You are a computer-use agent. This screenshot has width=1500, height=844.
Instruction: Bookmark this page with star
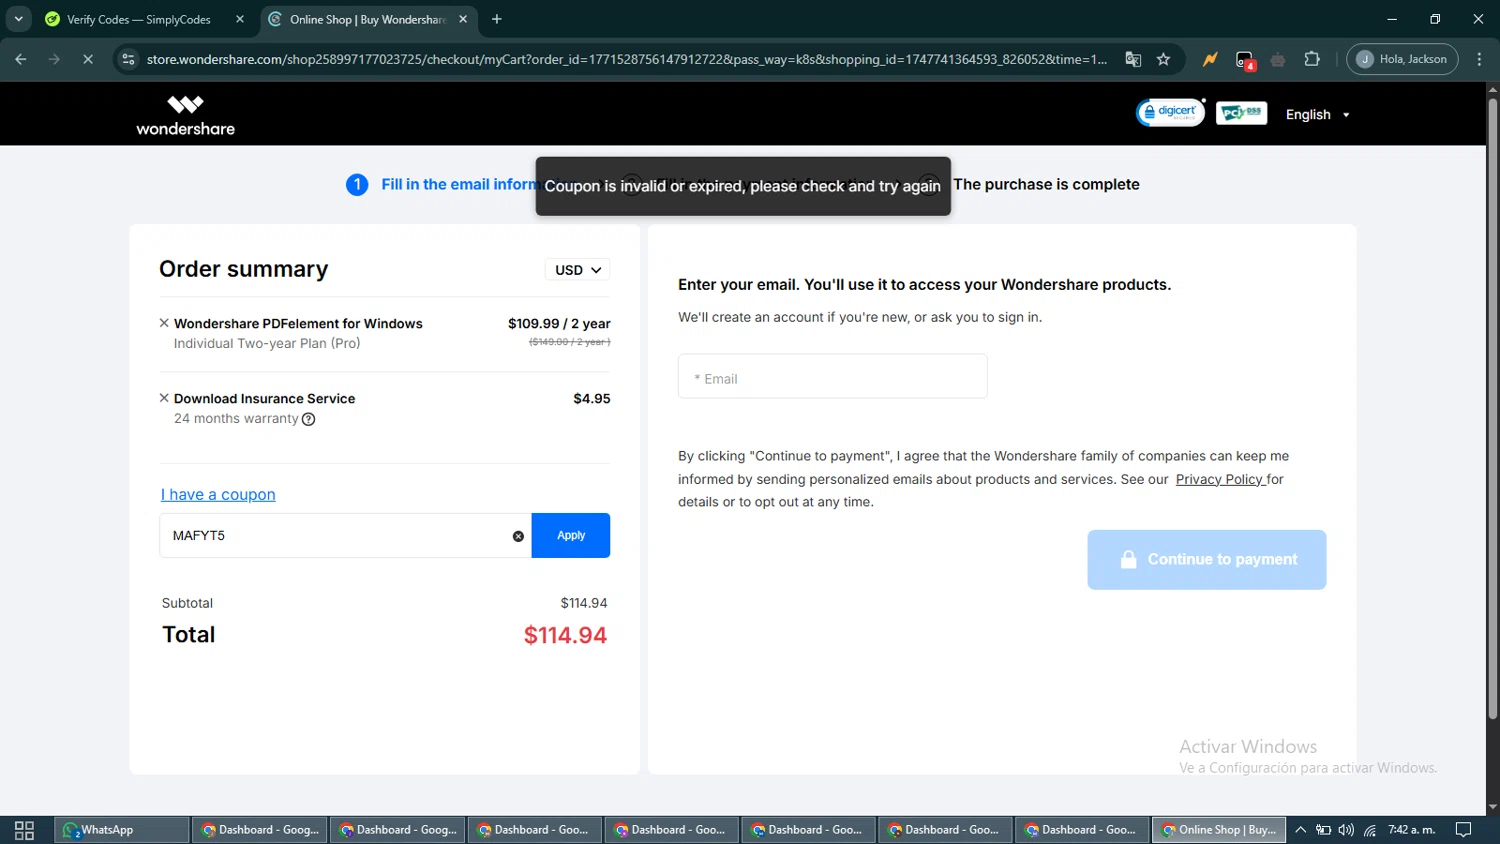click(1163, 59)
